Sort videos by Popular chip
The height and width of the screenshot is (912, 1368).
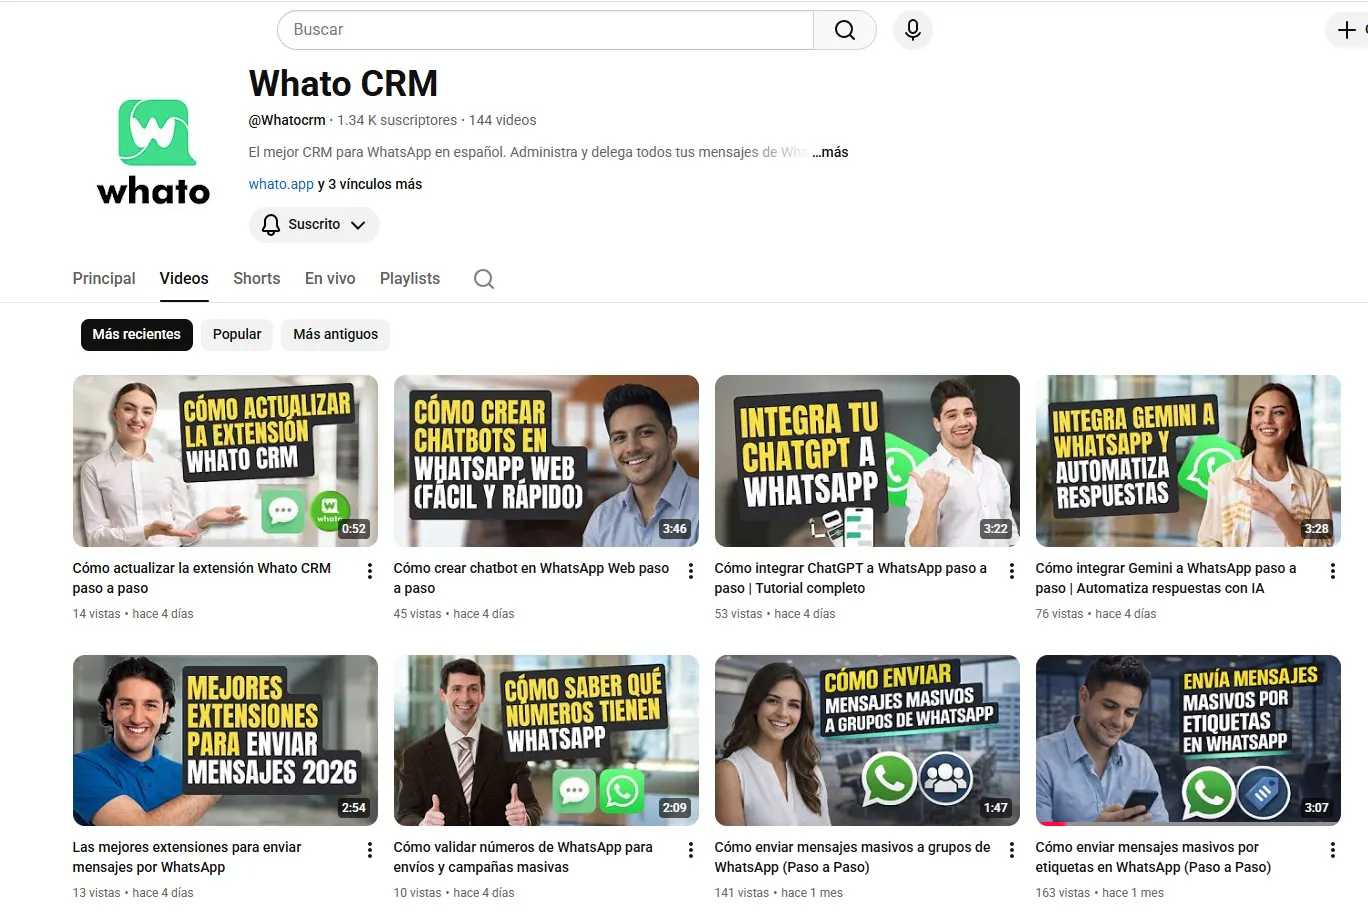tap(237, 335)
